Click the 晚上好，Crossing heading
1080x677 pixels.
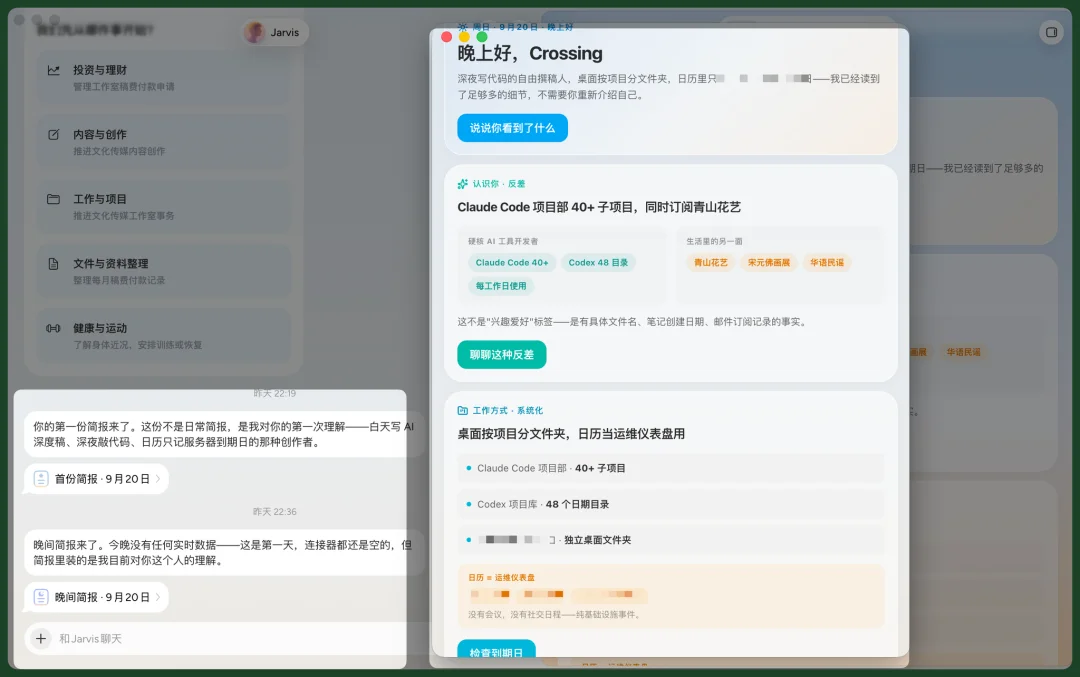click(530, 53)
